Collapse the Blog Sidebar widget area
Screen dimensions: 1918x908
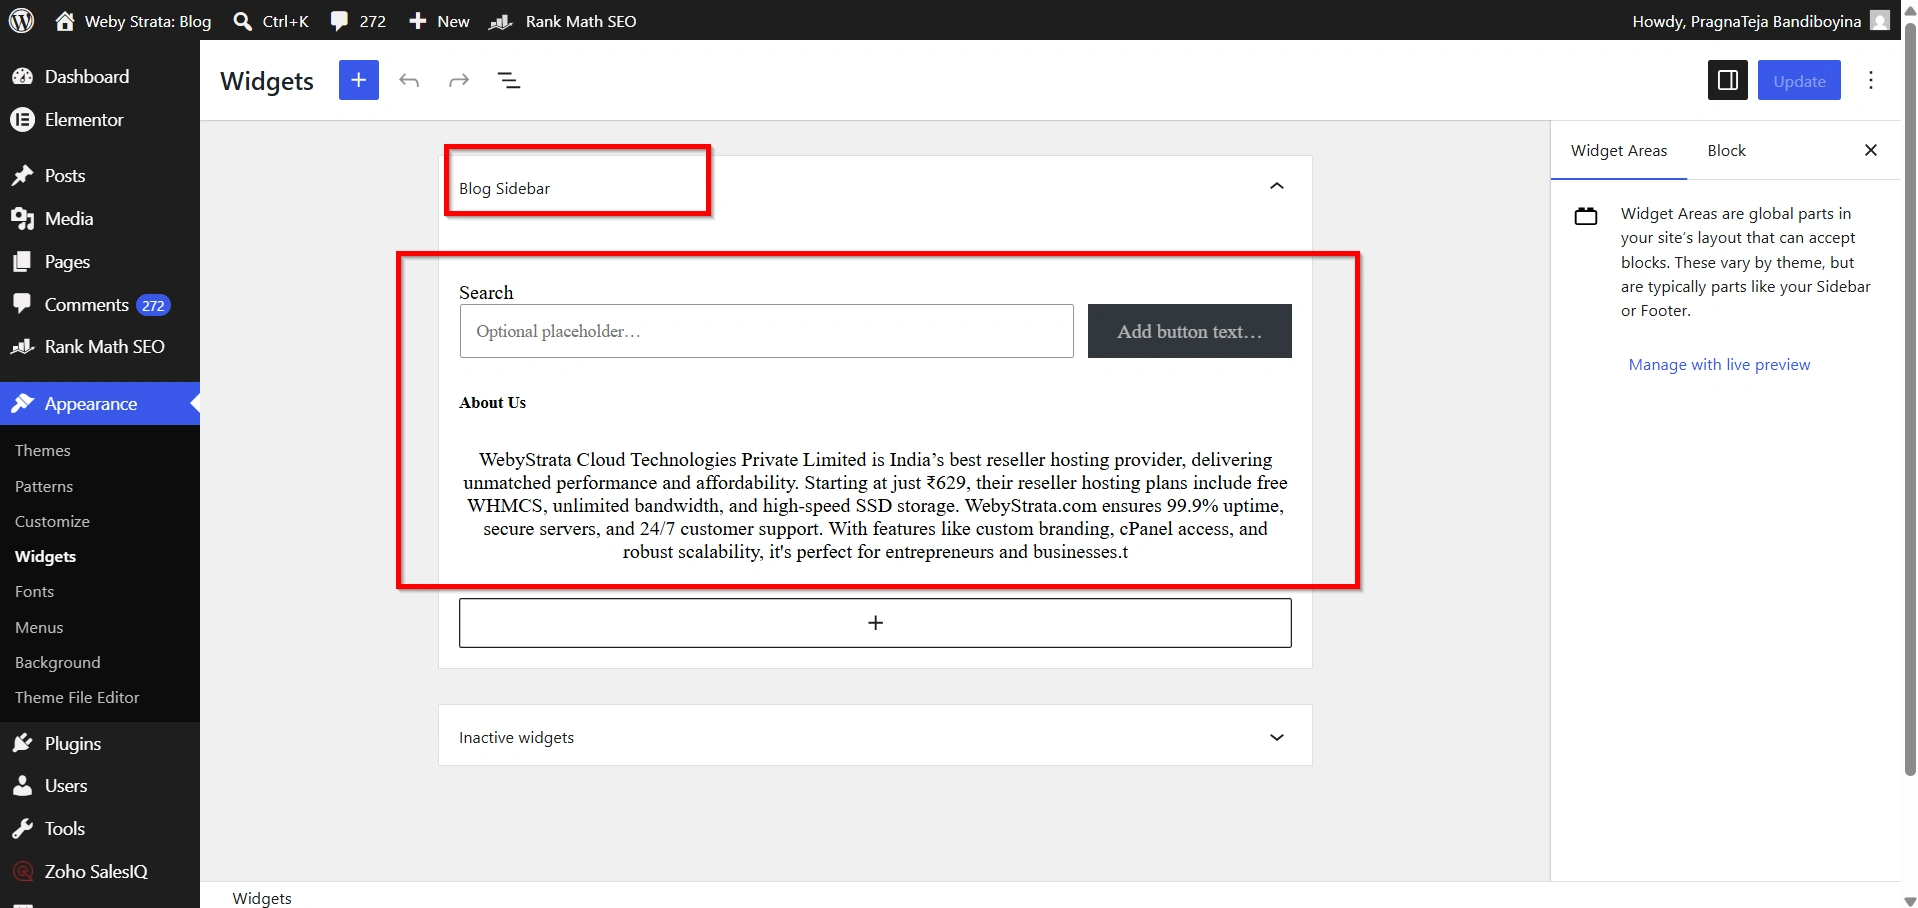[1277, 186]
